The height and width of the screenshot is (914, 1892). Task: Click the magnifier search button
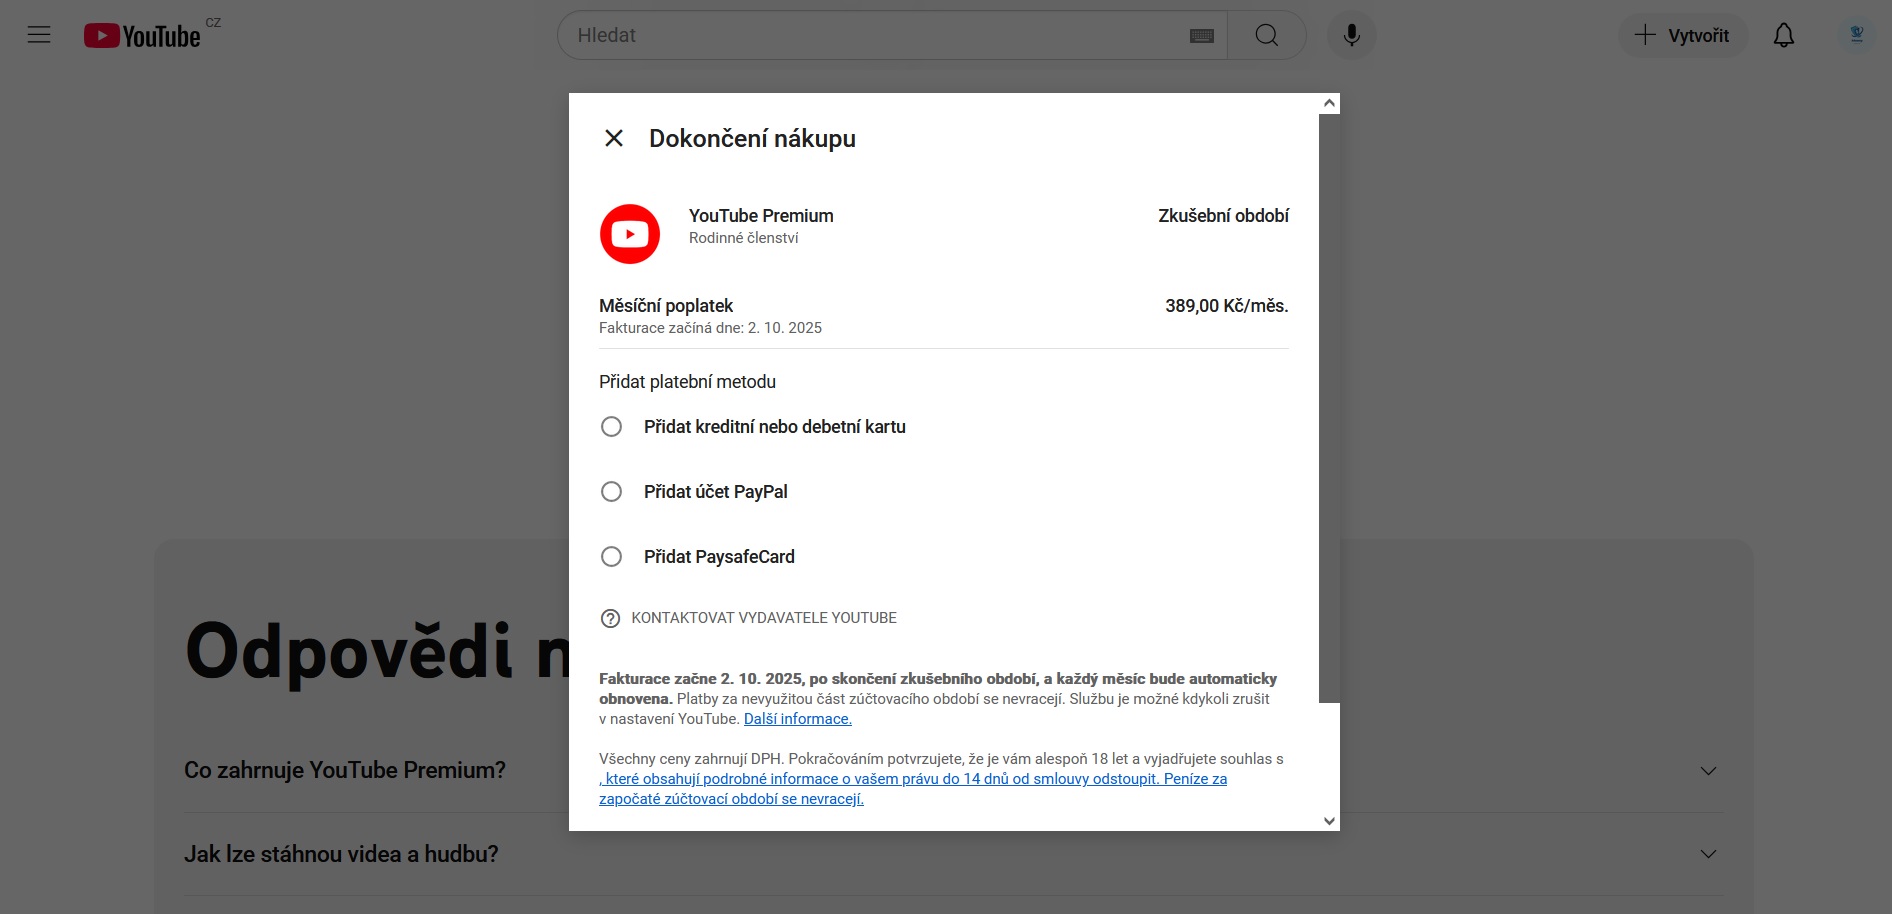pos(1267,35)
